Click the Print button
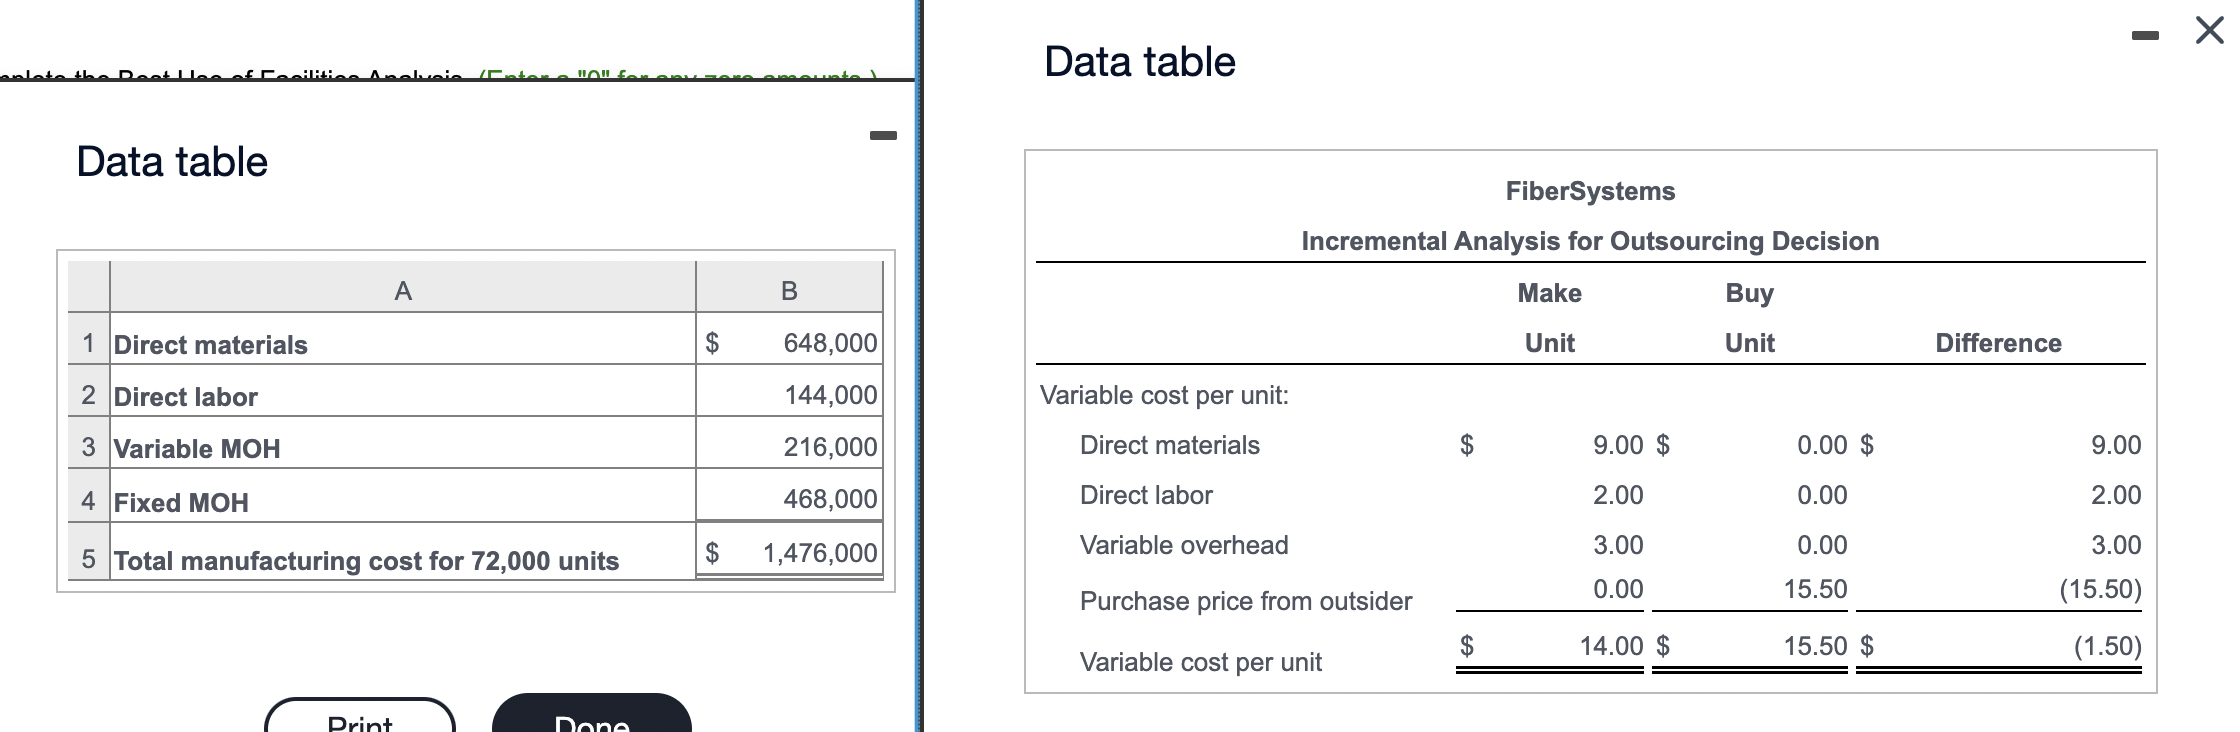The height and width of the screenshot is (732, 2240). 360,718
